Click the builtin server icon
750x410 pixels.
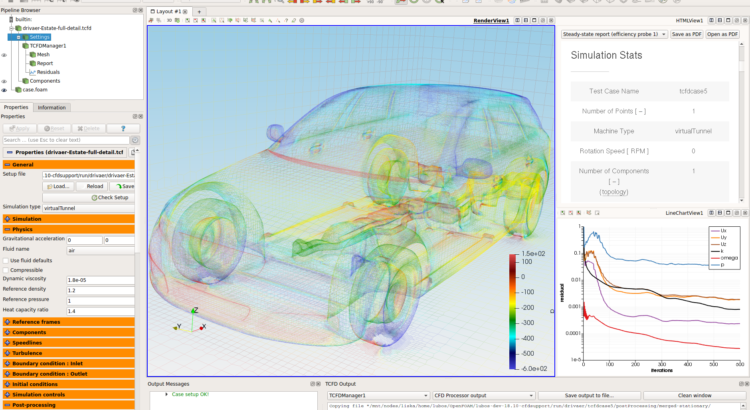11,20
